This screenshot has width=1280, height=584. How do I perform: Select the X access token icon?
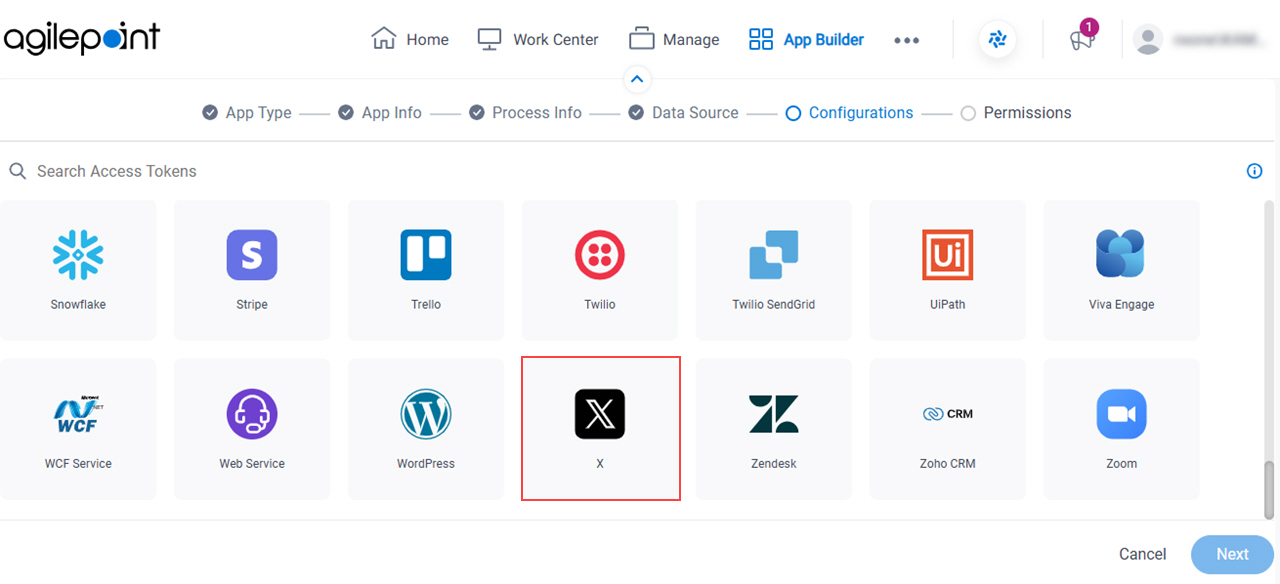600,414
